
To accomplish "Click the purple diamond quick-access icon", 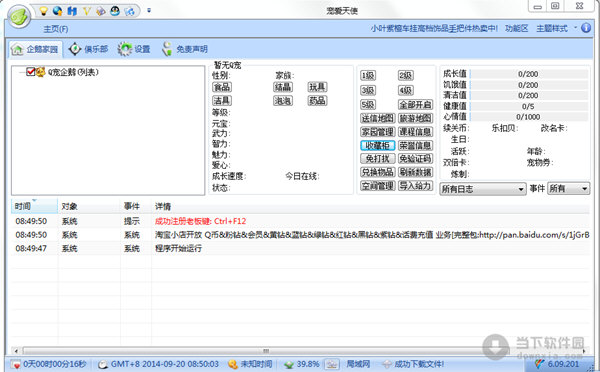I will (x=101, y=11).
